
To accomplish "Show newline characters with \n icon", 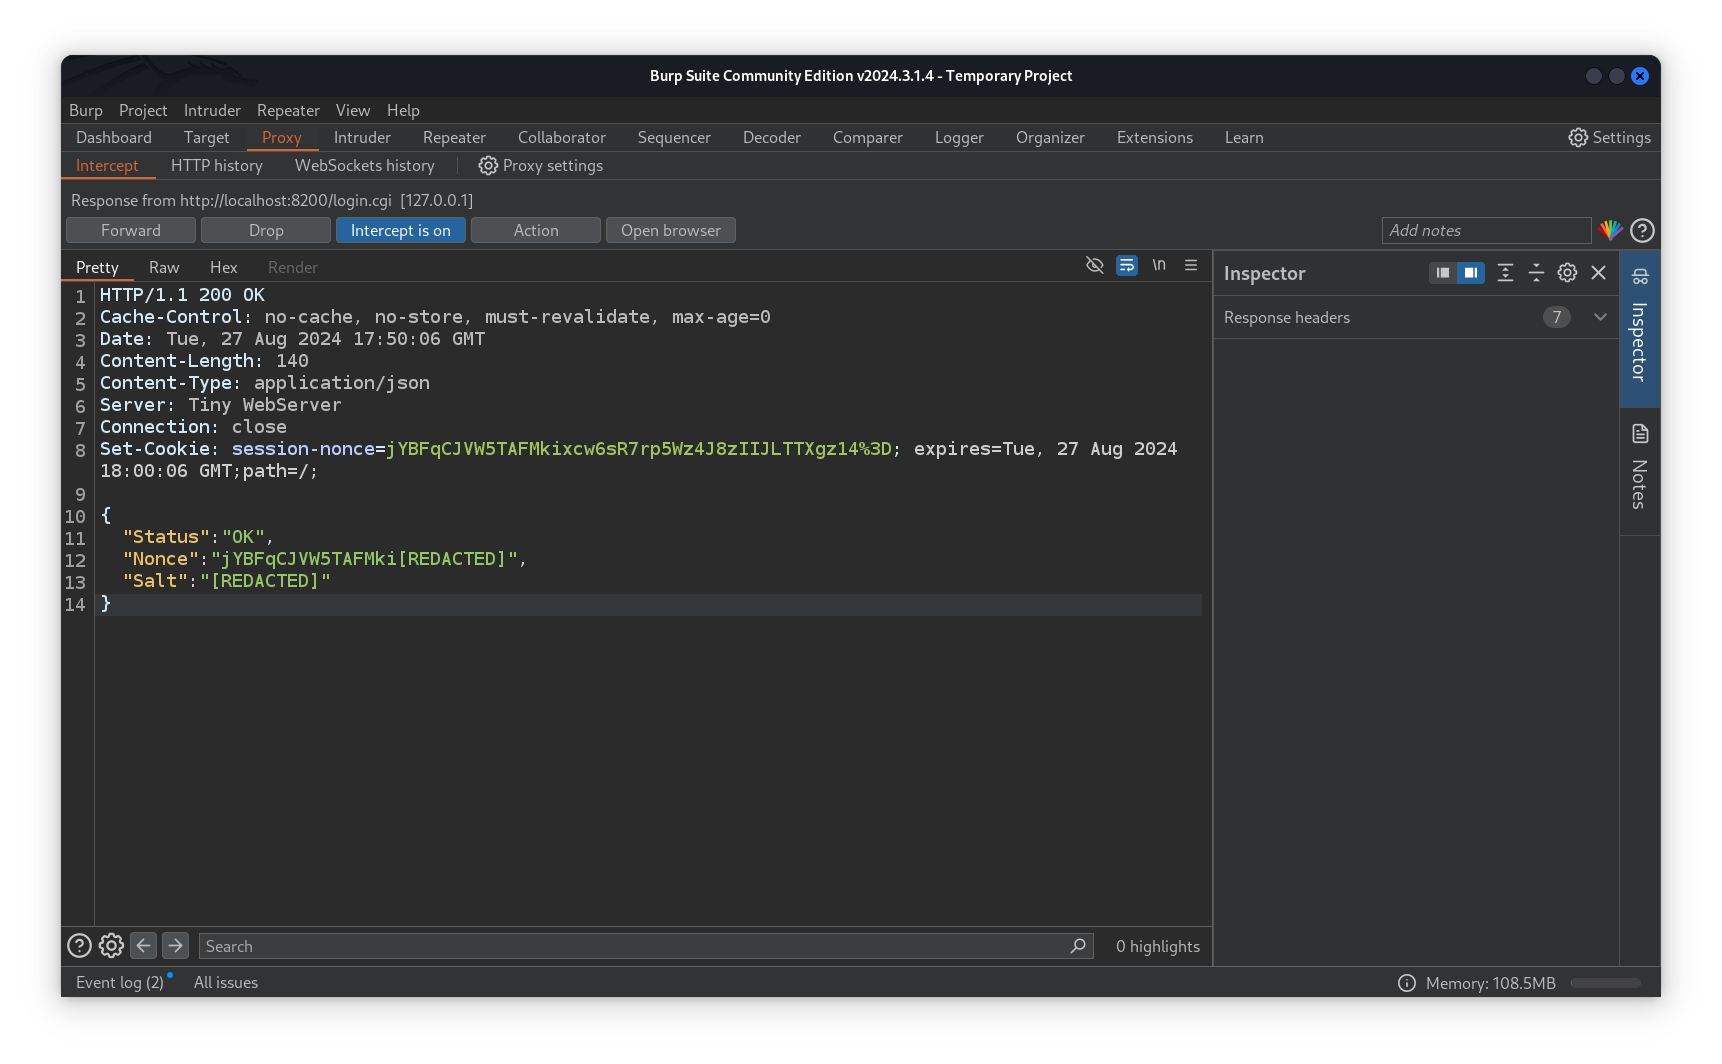I will (1159, 265).
